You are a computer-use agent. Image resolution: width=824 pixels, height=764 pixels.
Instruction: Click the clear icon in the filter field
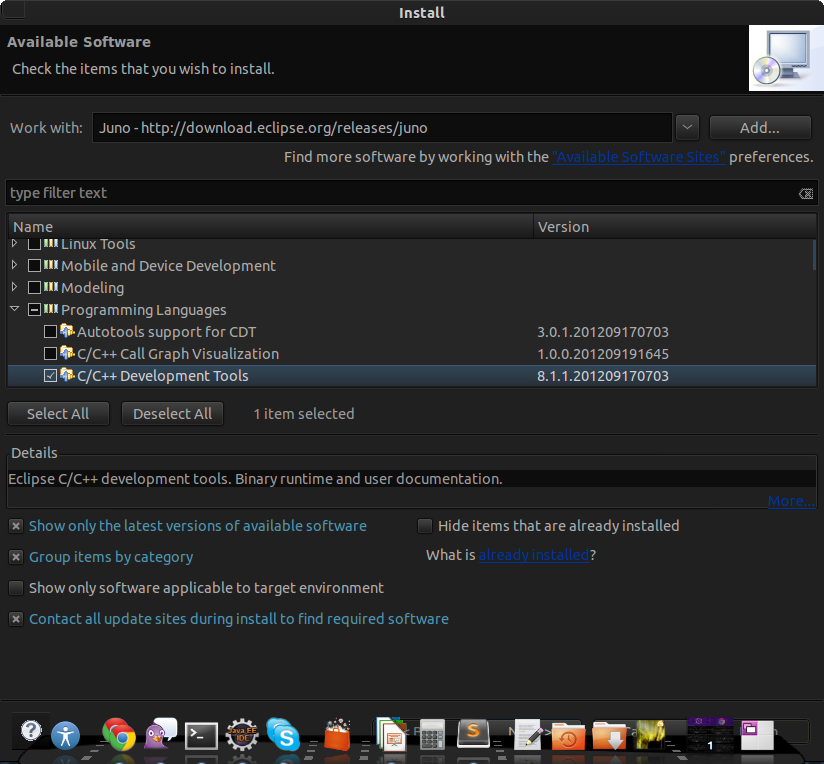(x=806, y=193)
